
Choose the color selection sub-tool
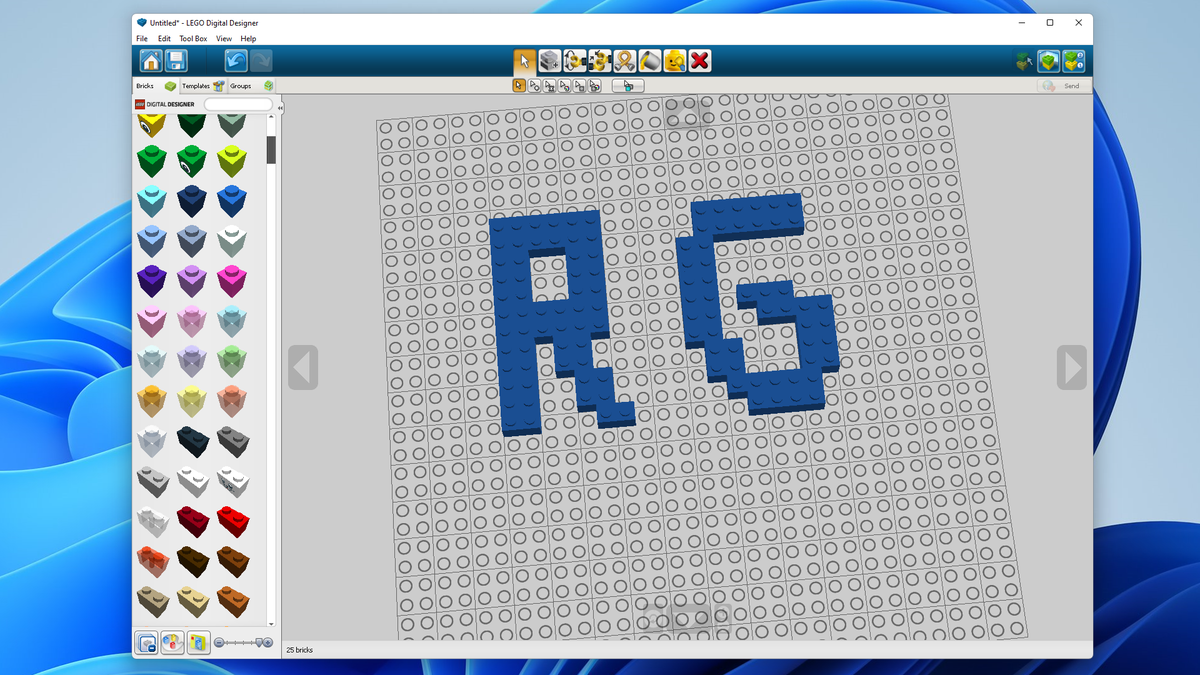[x=564, y=86]
